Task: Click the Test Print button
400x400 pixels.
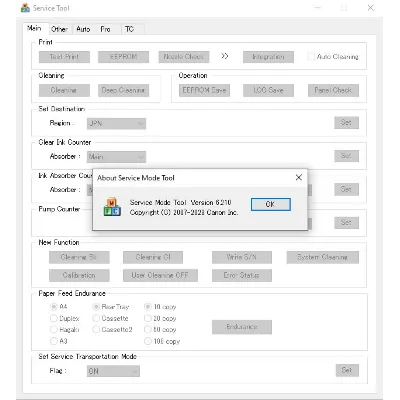Action: click(x=64, y=57)
